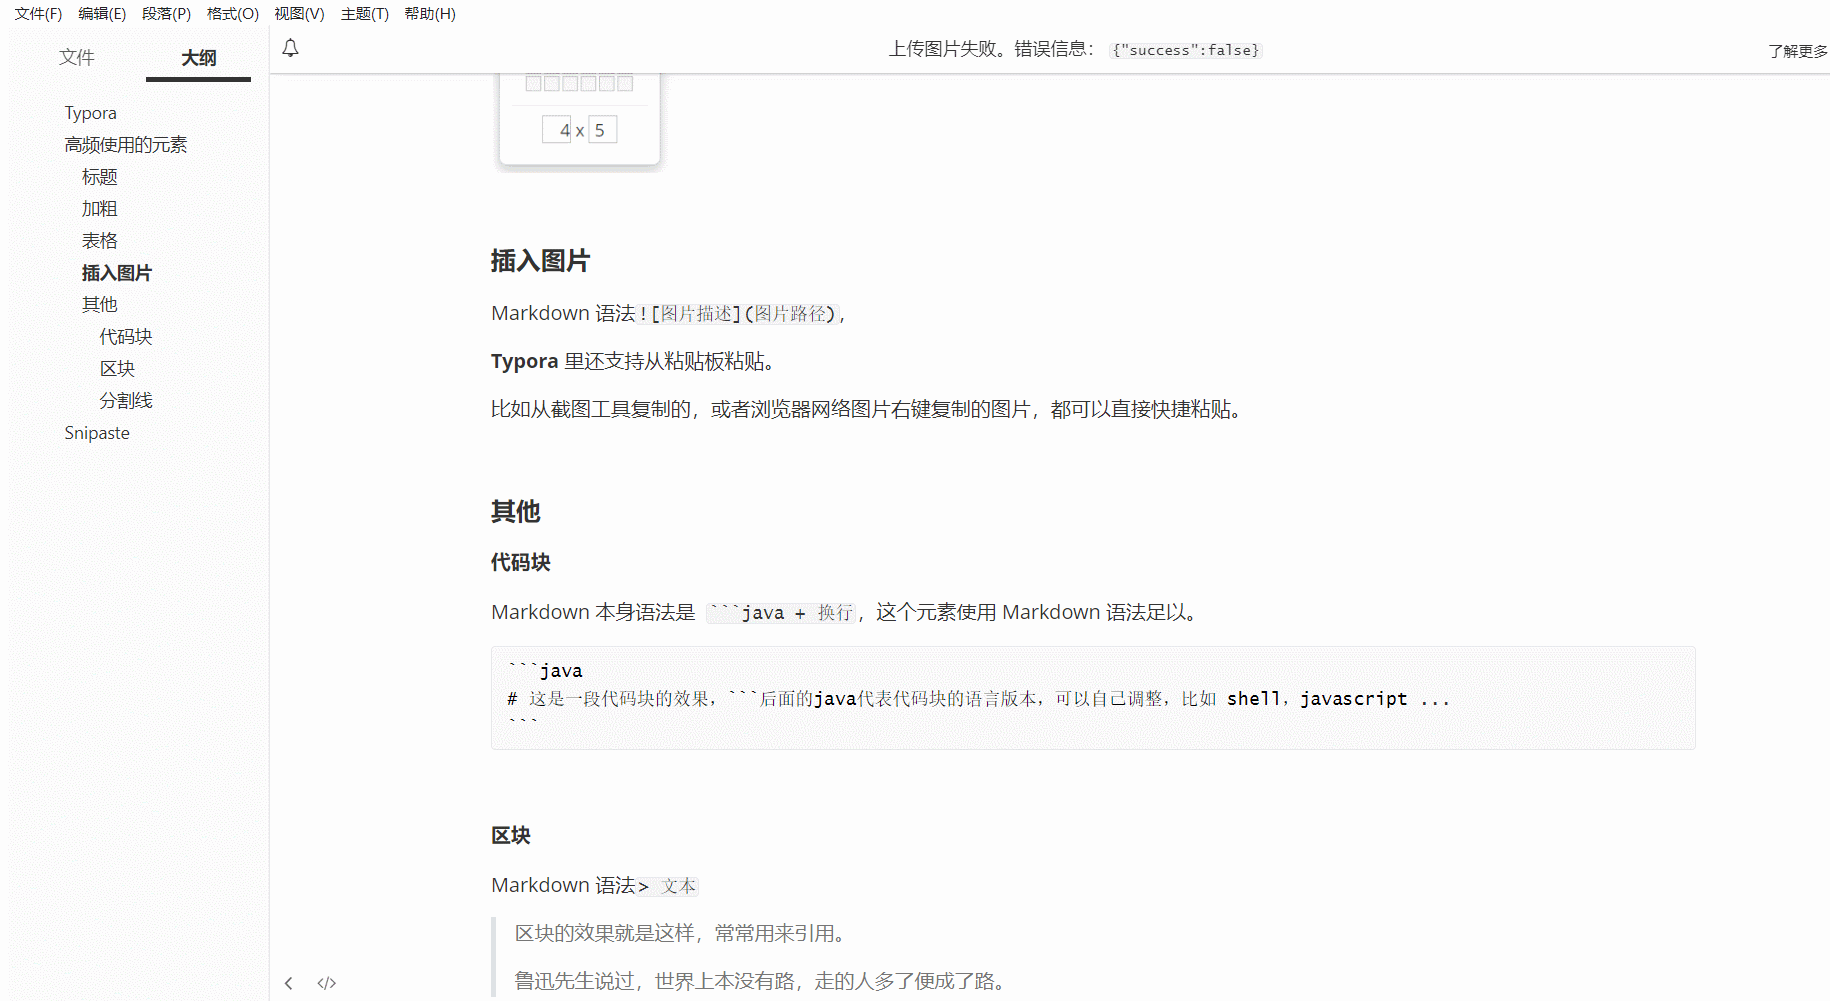Click the bold Typora word in paragraph
The image size is (1830, 1001).
pyautogui.click(x=524, y=361)
